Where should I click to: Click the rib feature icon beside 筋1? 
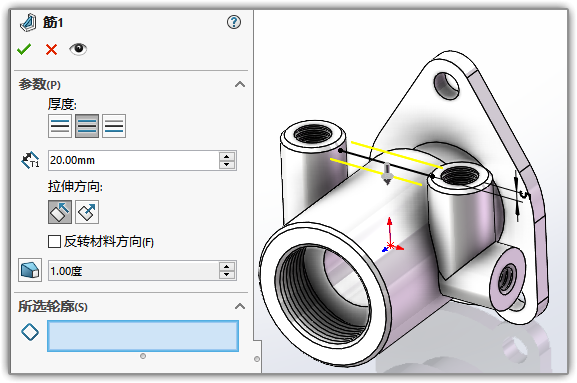[28, 23]
